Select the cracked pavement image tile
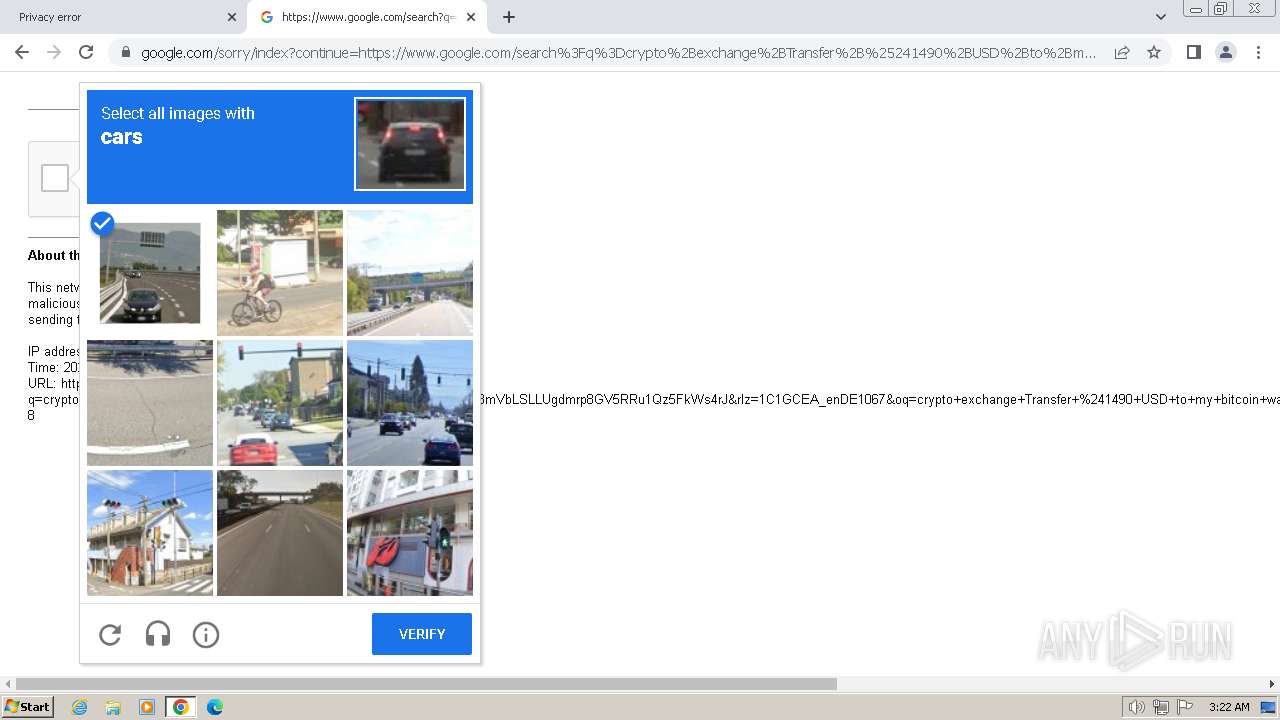Screen dimensions: 1280x720 coord(150,403)
